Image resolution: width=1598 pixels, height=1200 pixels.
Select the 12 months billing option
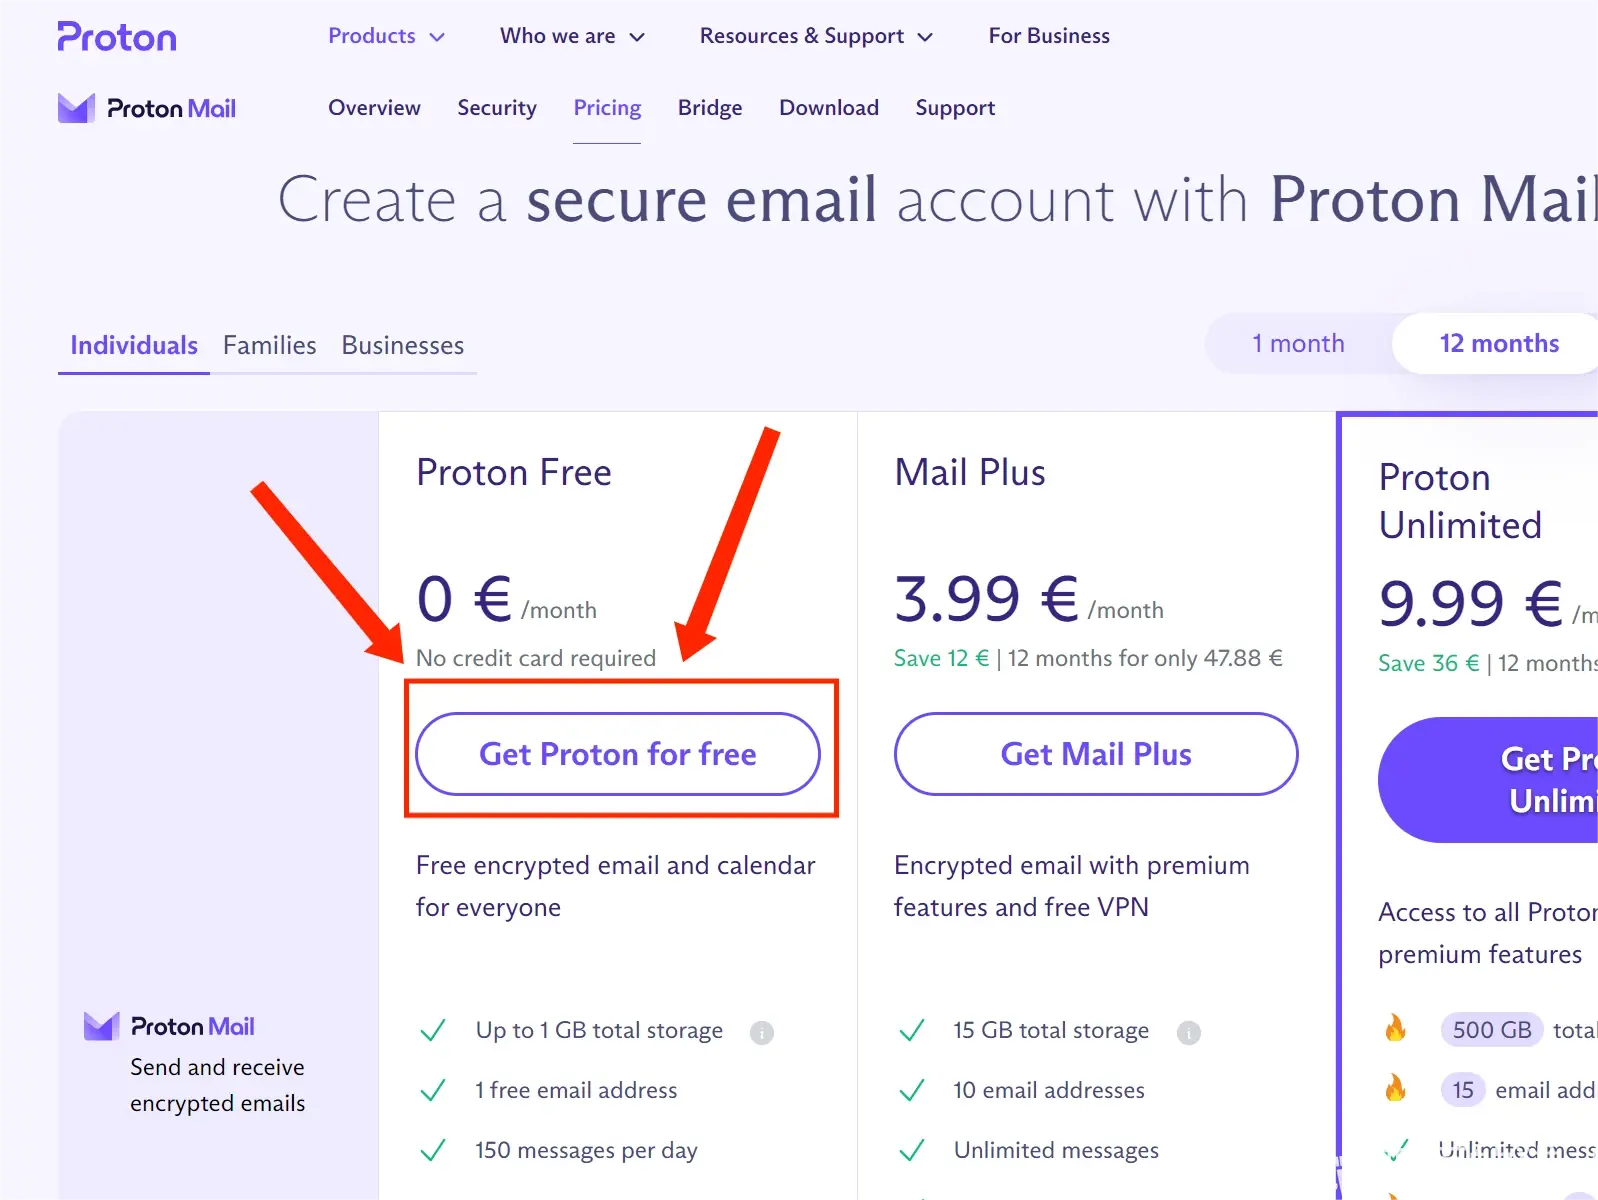1498,343
